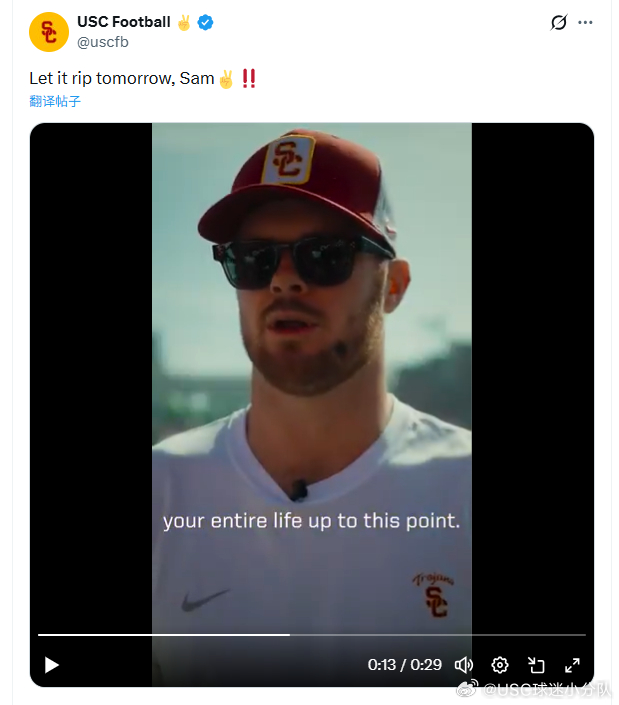
Task: Click the Weibo watermark logo icon
Action: [x=468, y=688]
